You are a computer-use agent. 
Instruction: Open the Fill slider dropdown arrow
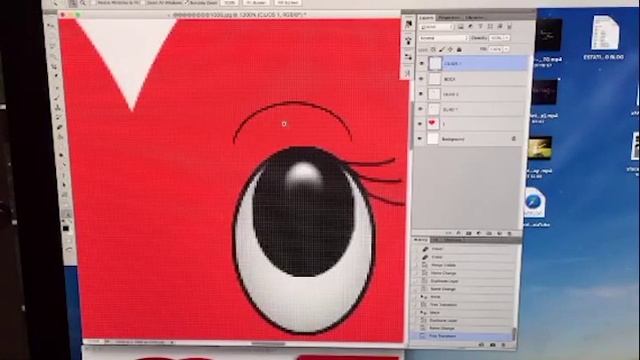click(506, 49)
